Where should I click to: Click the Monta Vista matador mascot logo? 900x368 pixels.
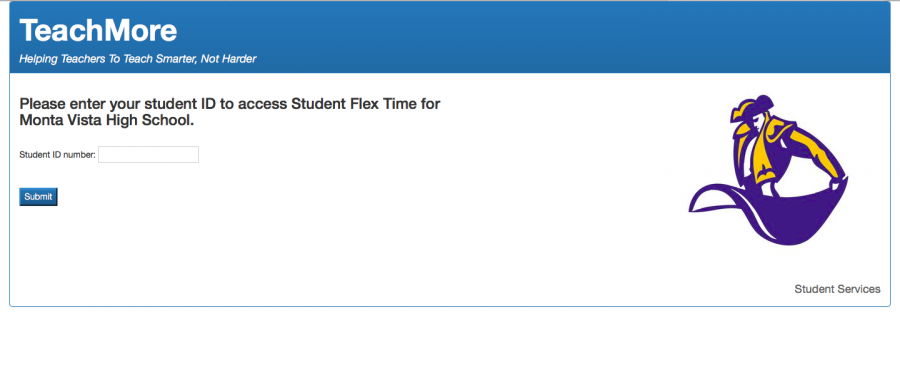769,169
